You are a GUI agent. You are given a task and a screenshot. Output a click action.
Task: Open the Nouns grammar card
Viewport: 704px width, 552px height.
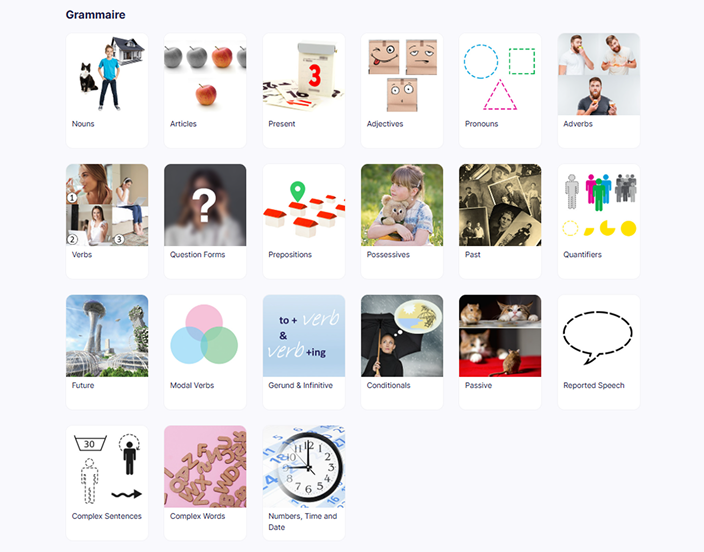tap(107, 90)
